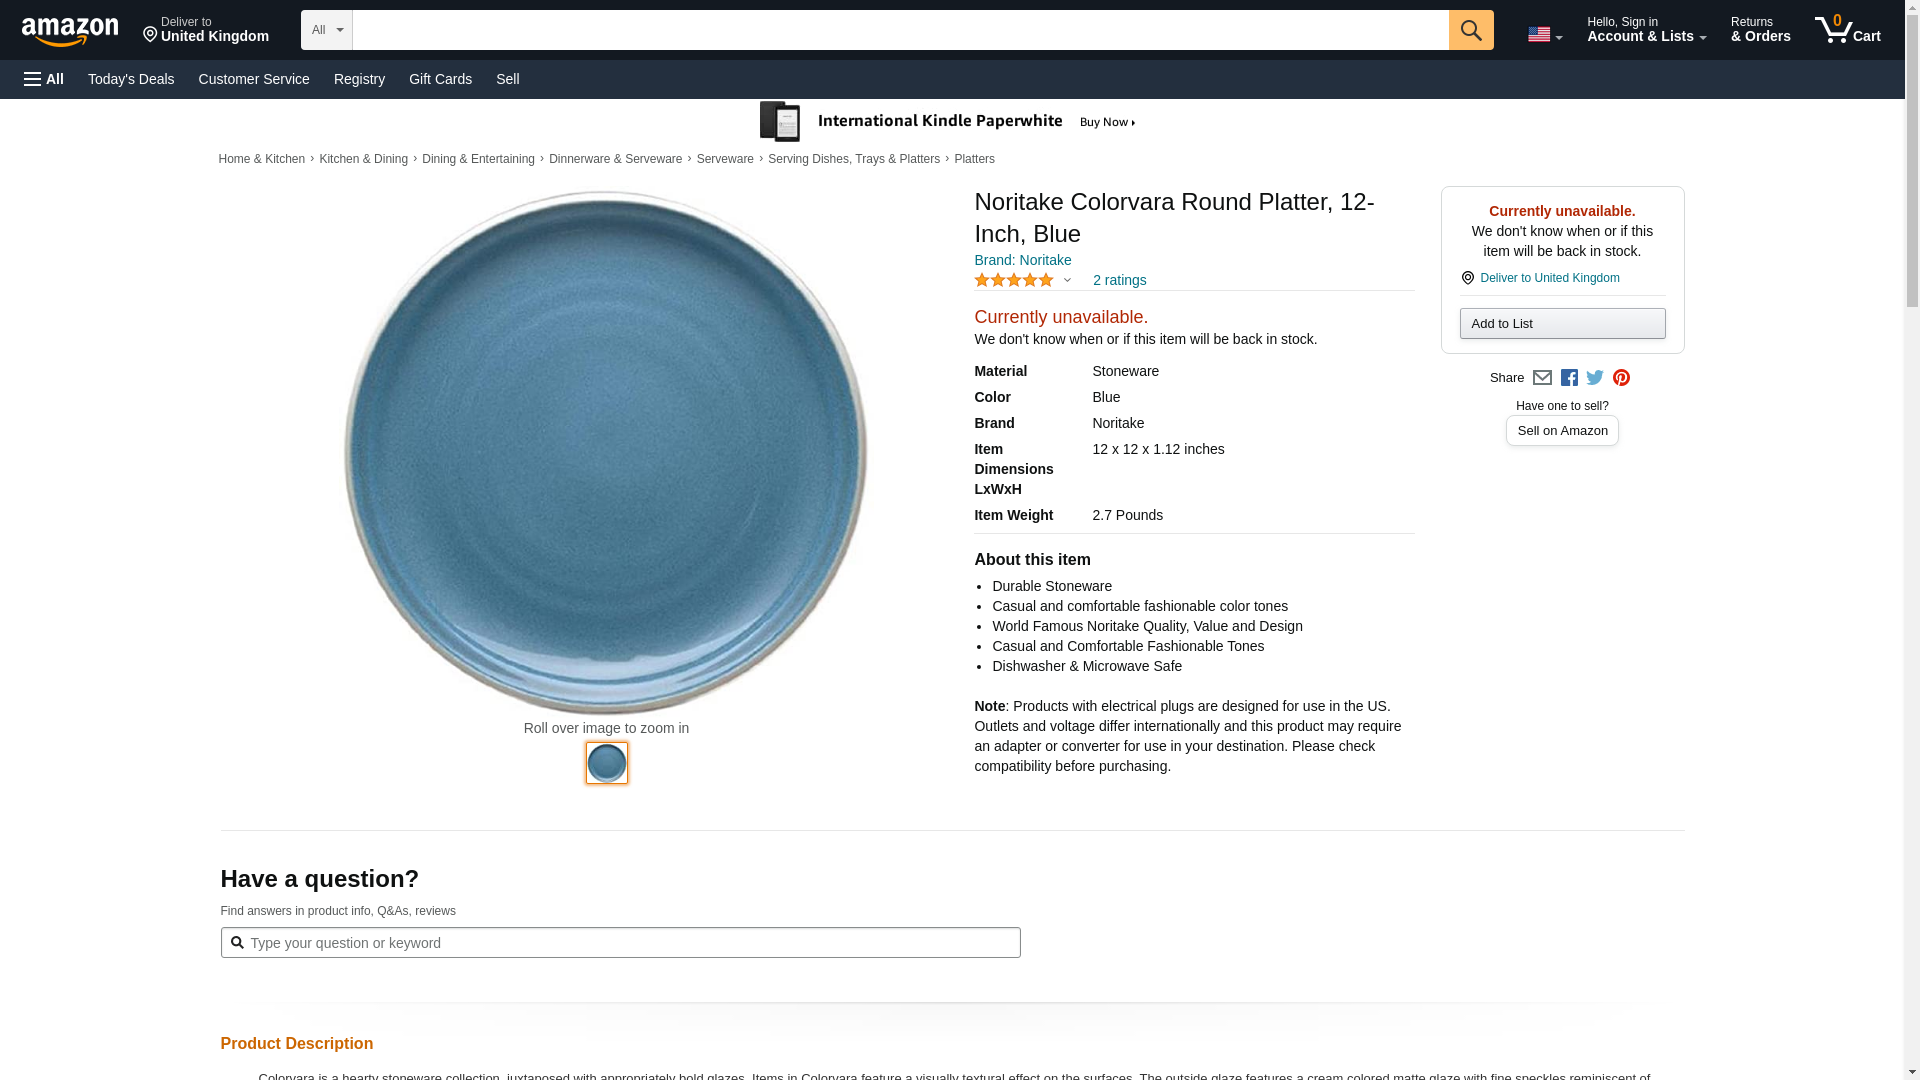Expand the Account & Lists menu
The height and width of the screenshot is (1080, 1920).
1646,30
